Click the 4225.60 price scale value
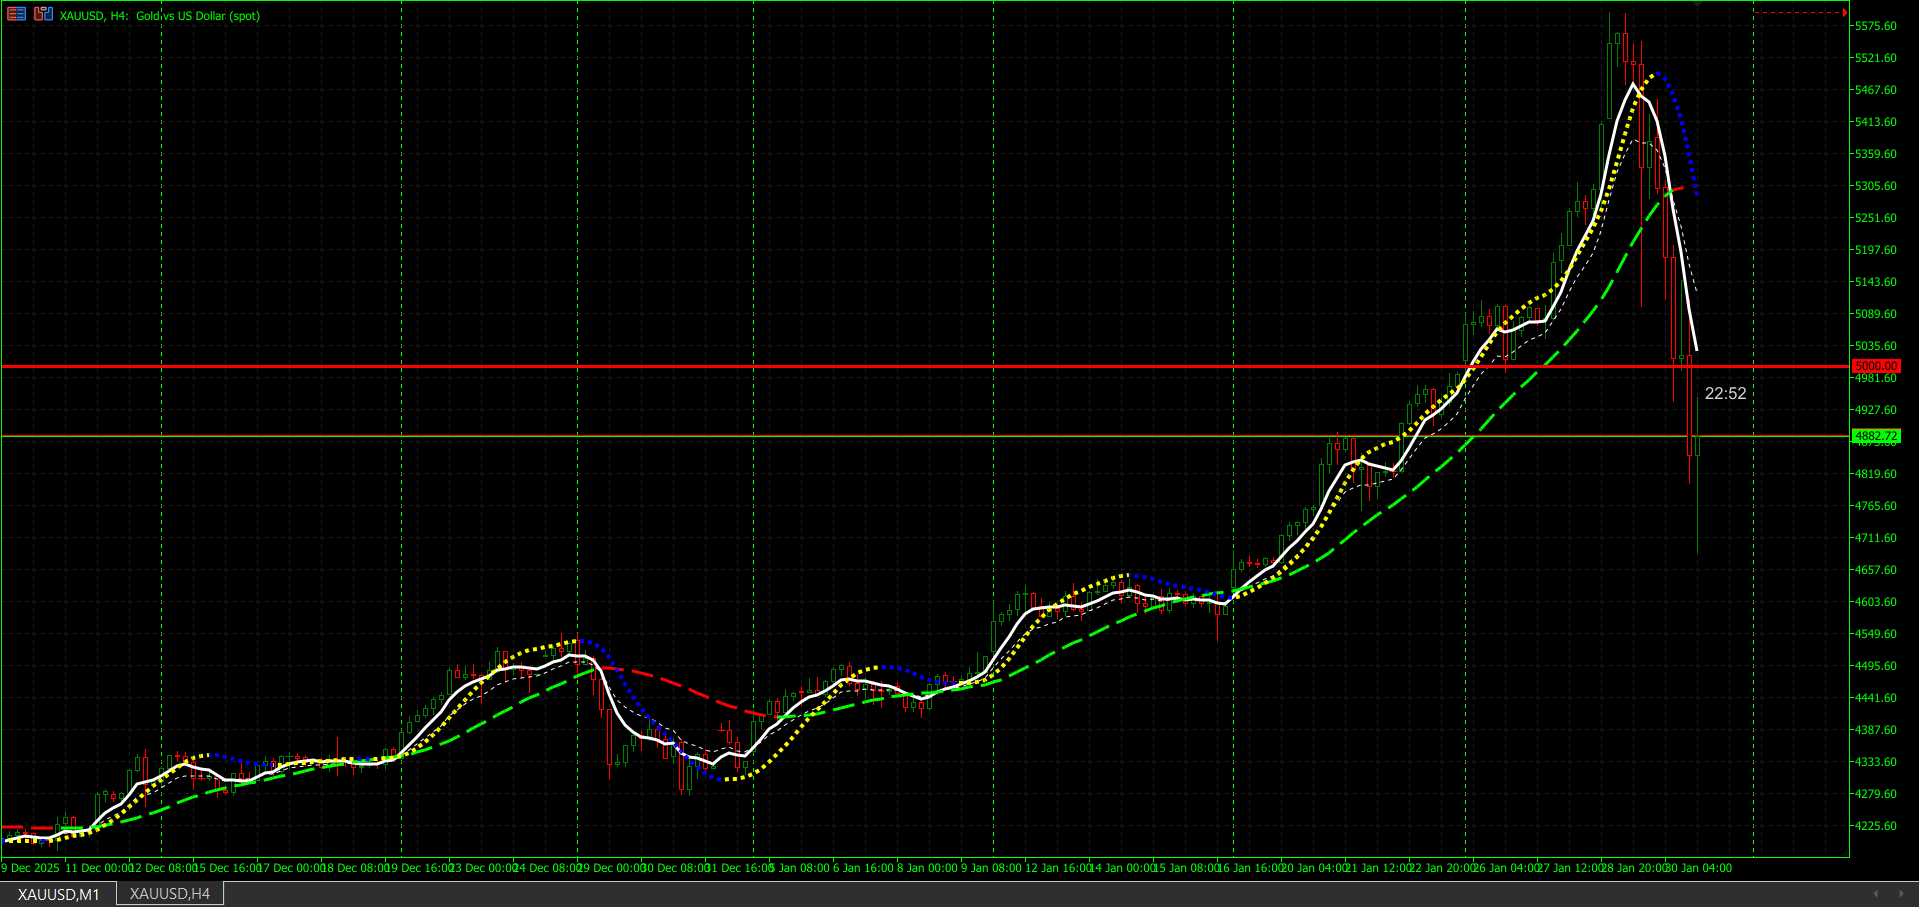This screenshot has width=1919, height=907. pos(1875,826)
